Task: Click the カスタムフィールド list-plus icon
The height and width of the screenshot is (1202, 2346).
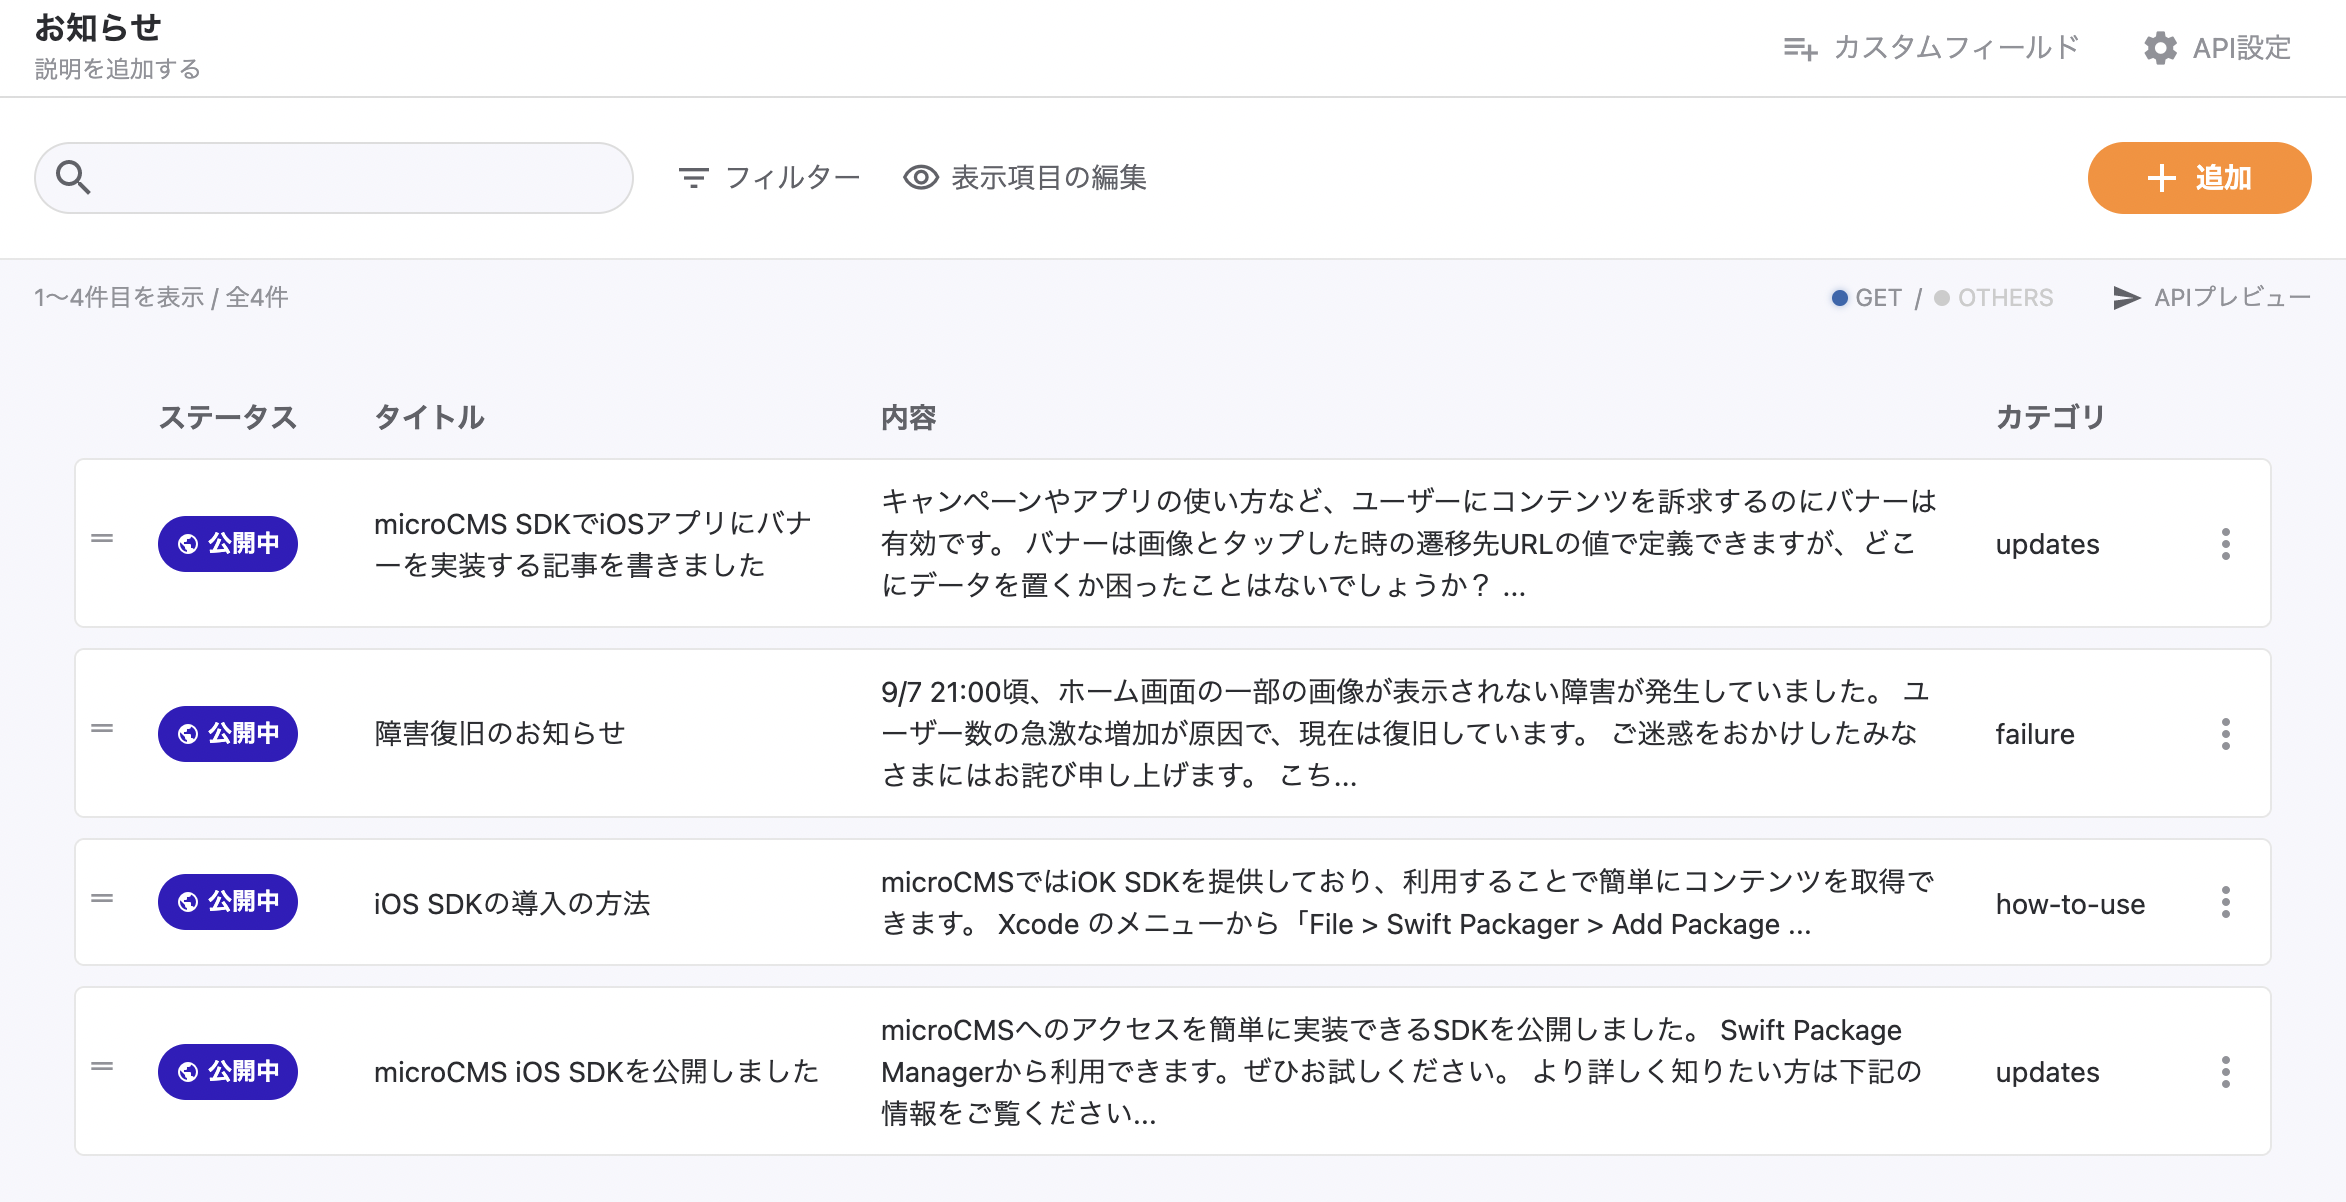Action: click(1800, 48)
